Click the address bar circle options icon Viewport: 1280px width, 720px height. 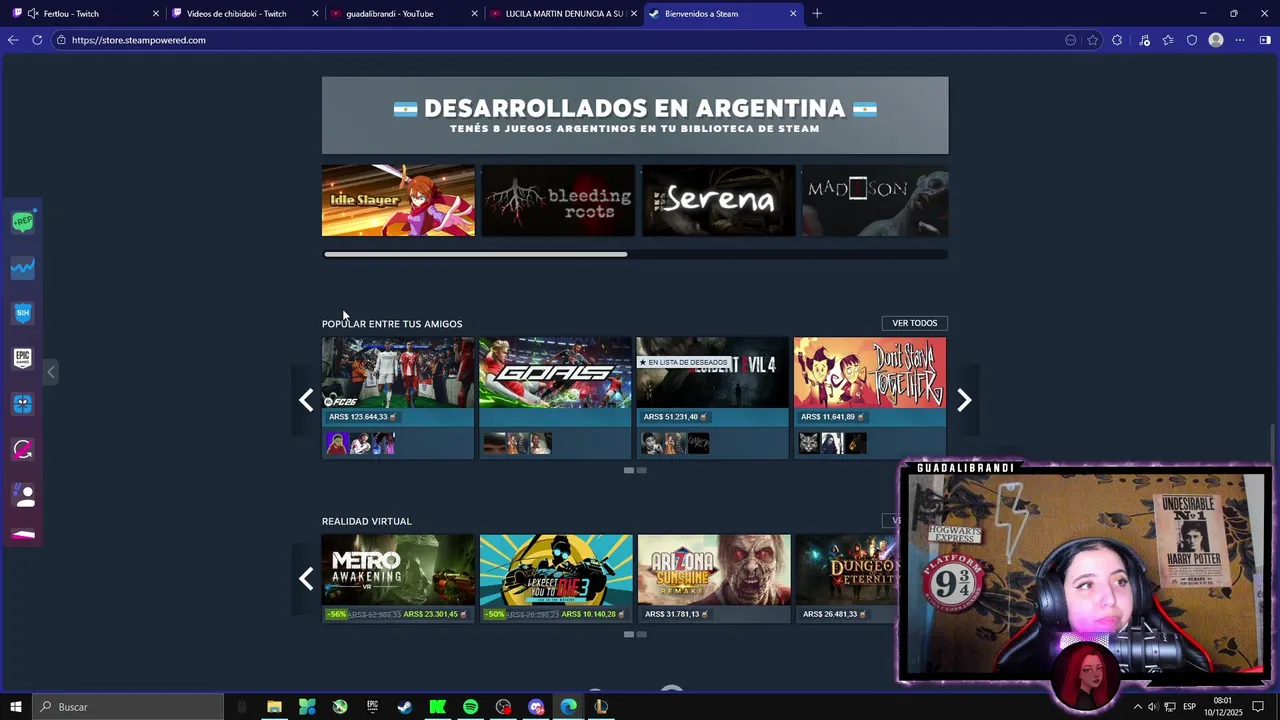[1070, 40]
